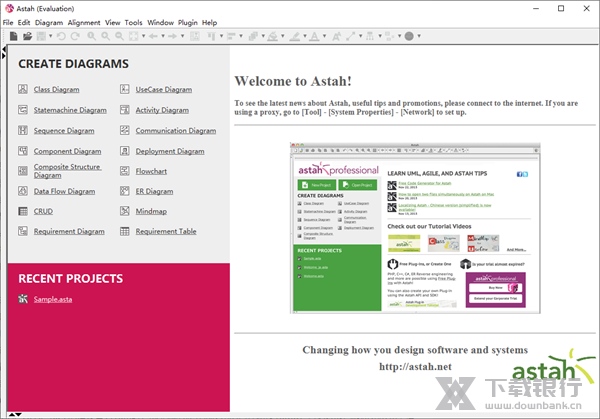Click the Sequence Diagram icon
Screen dimensions: 600x419
coord(23,131)
